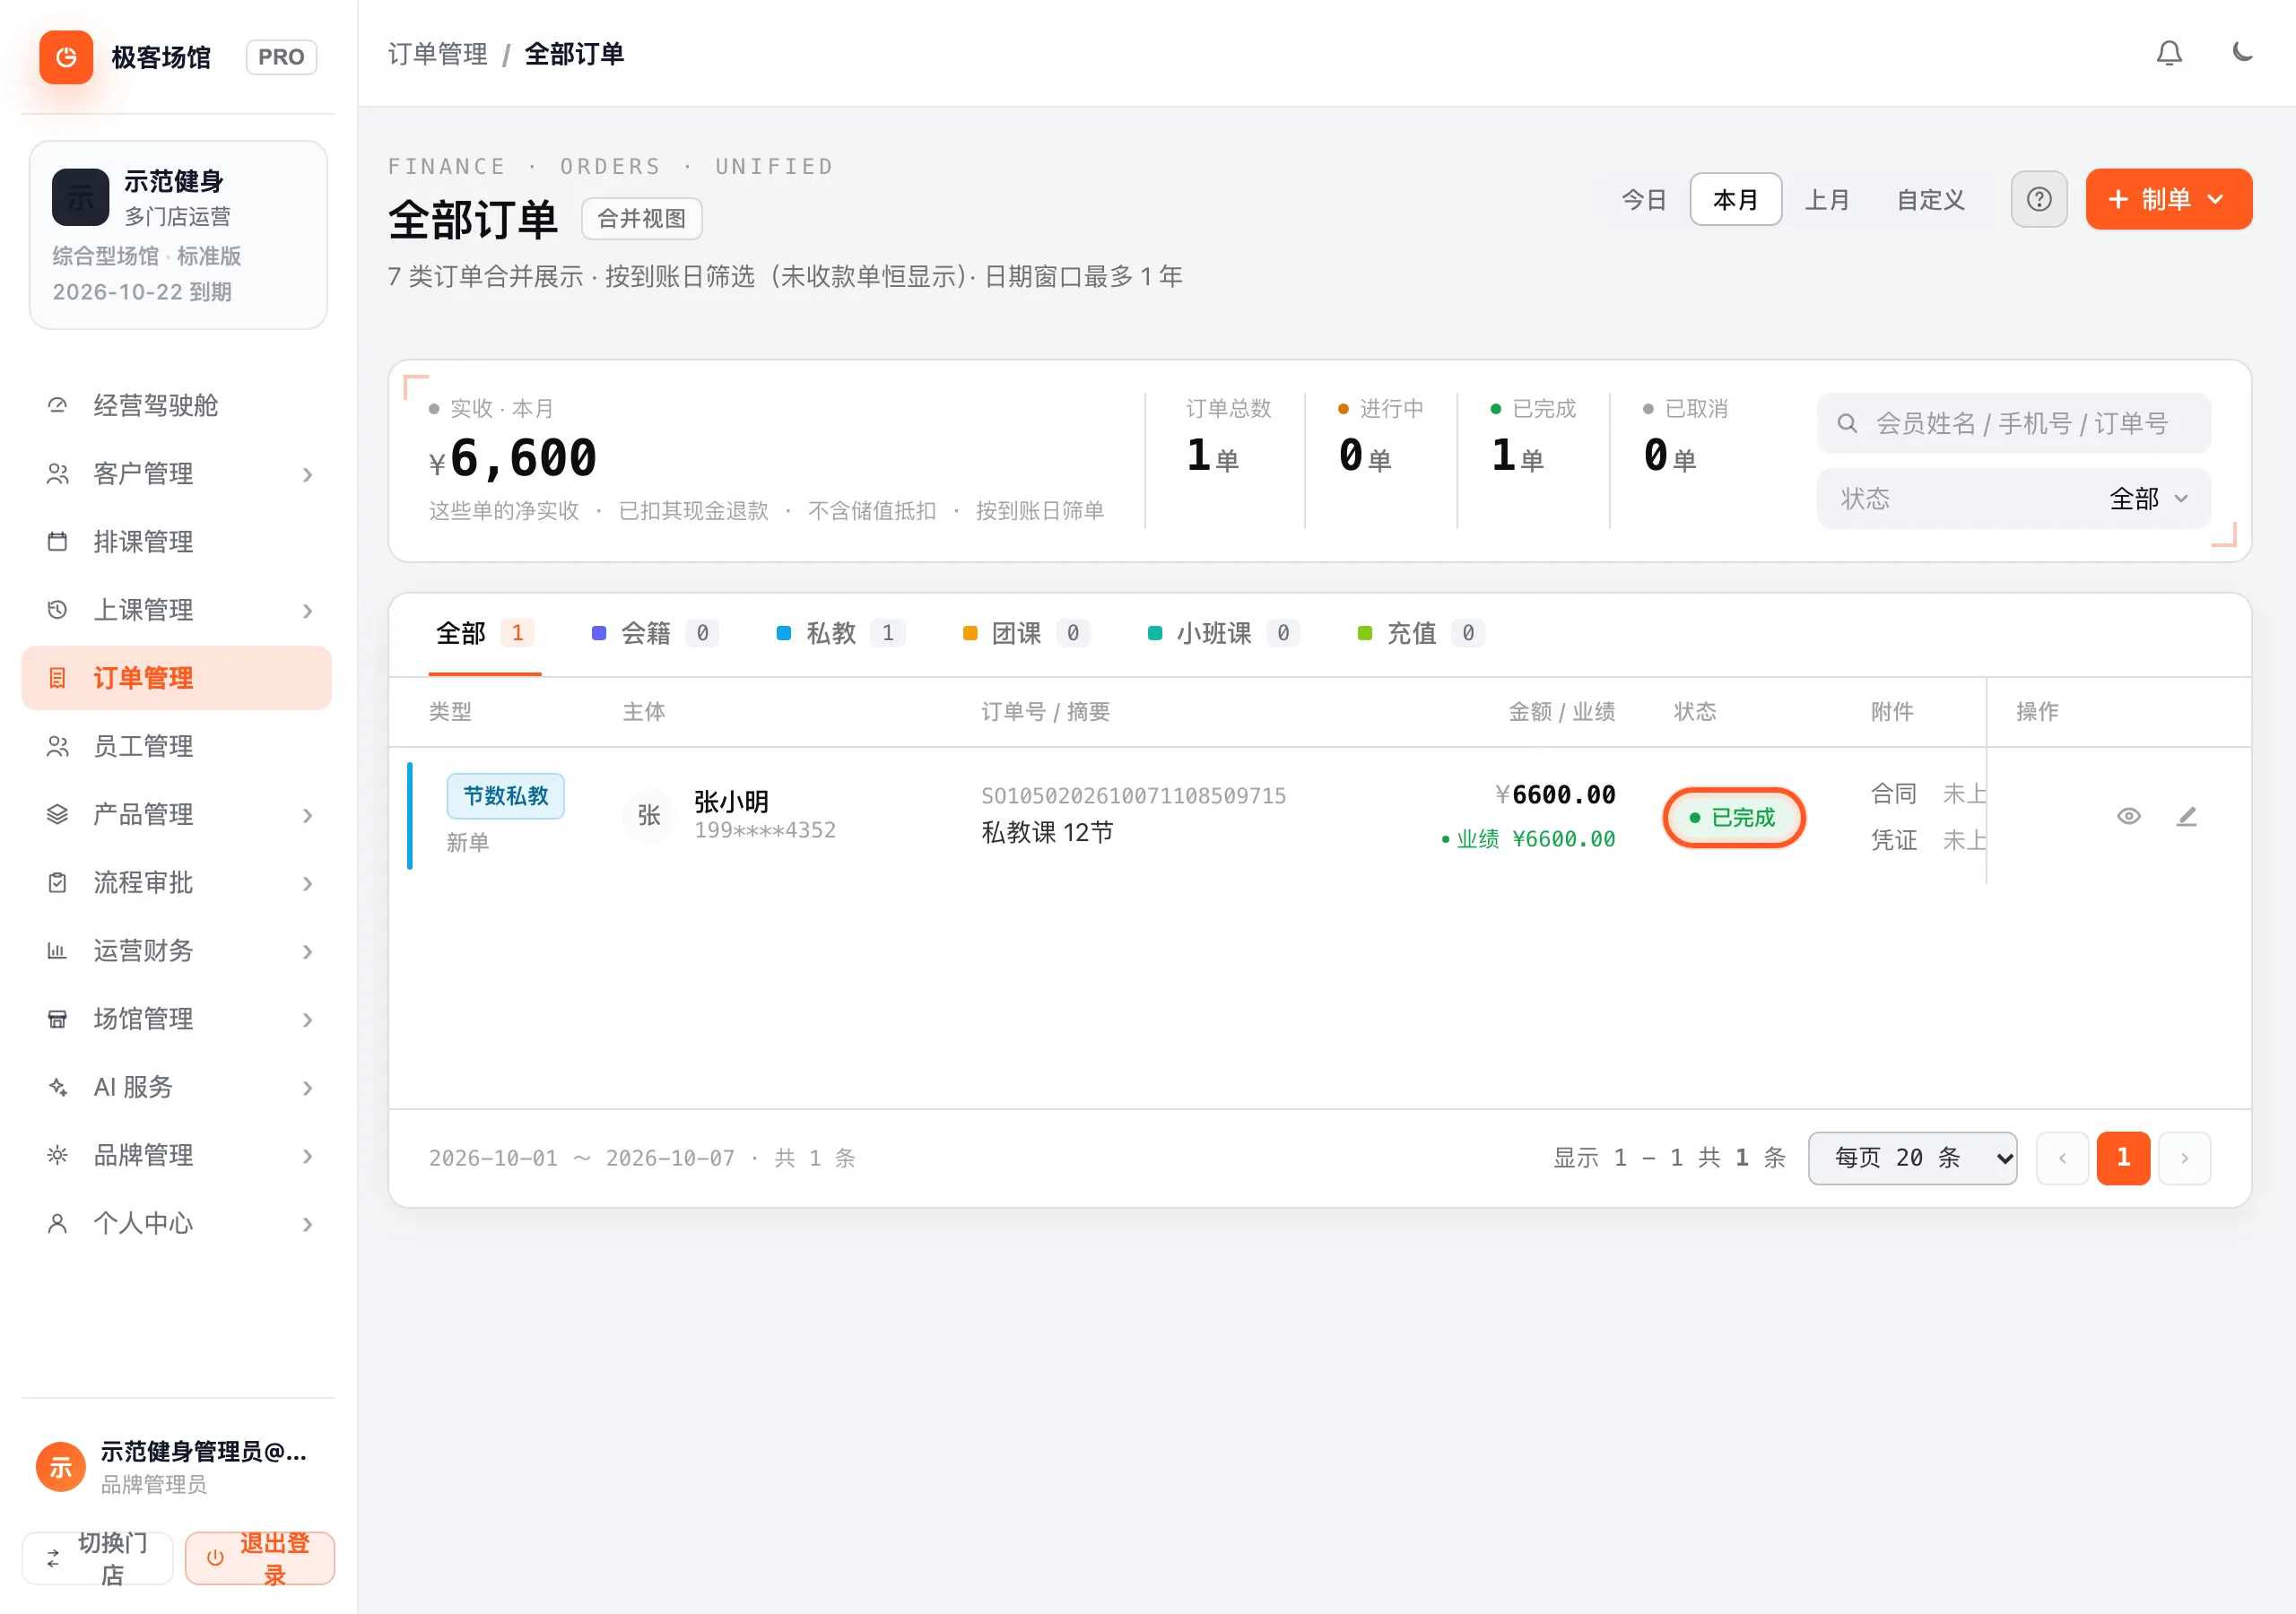
Task: Click the 切换门店 button
Action: [x=97, y=1557]
